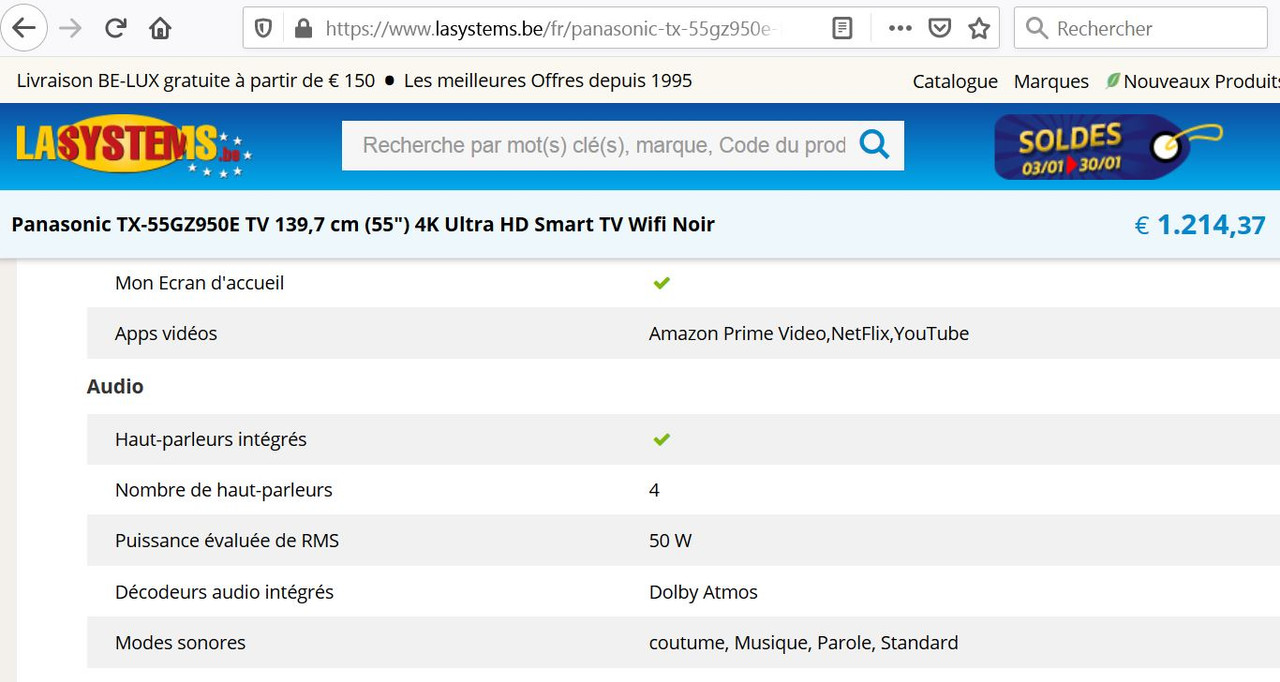
Task: Select Amazon Prime Video,NetFlix,YouTube value
Action: coord(809,333)
